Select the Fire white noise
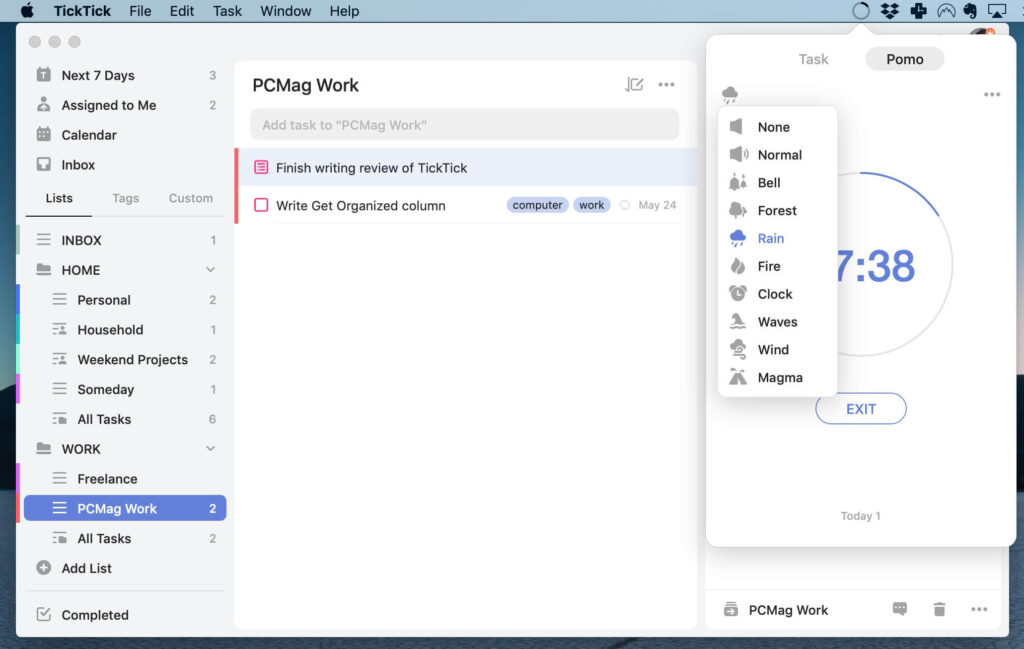This screenshot has height=649, width=1024. click(x=777, y=266)
